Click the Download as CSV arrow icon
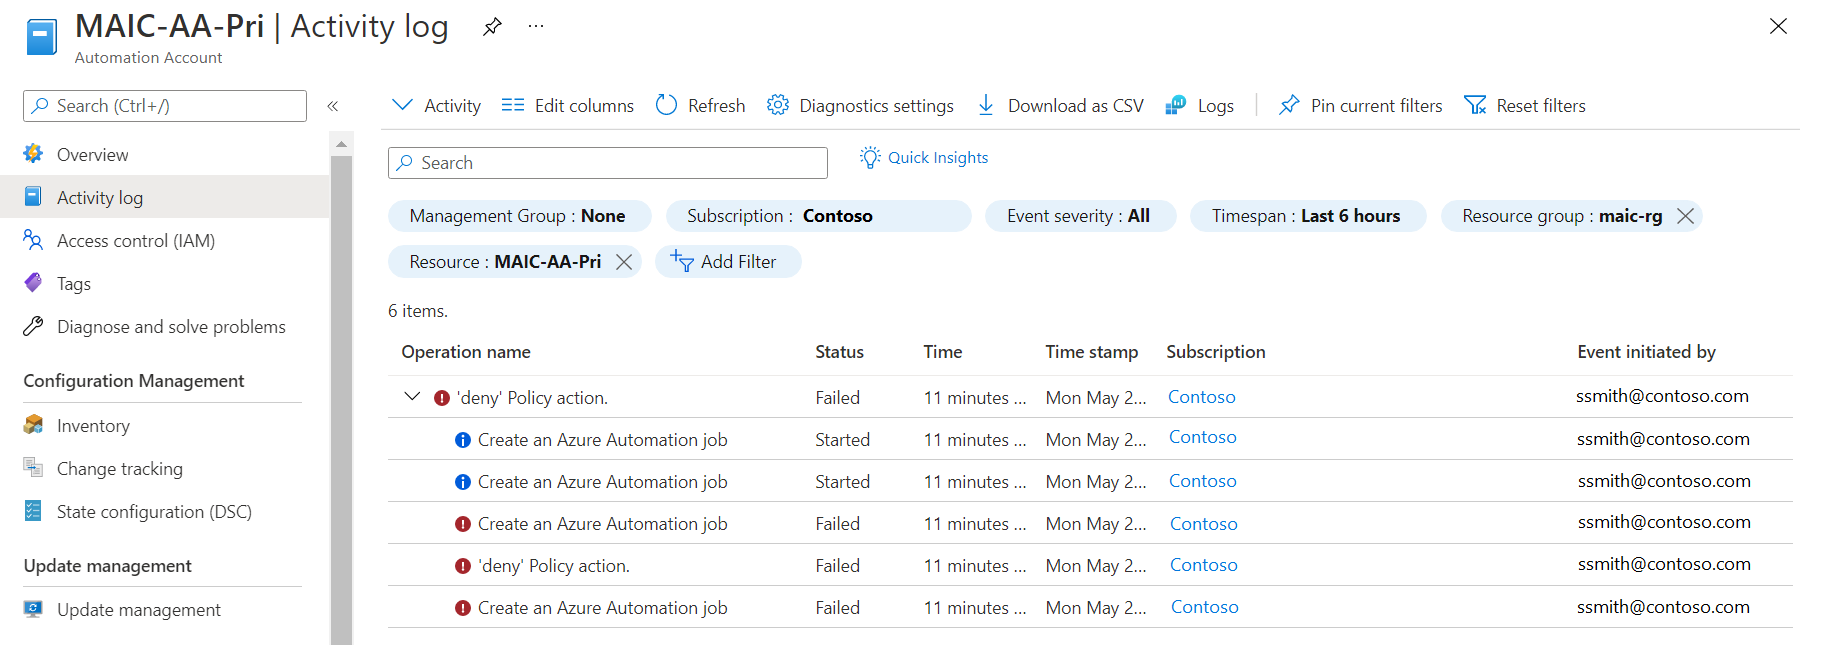 coord(986,105)
